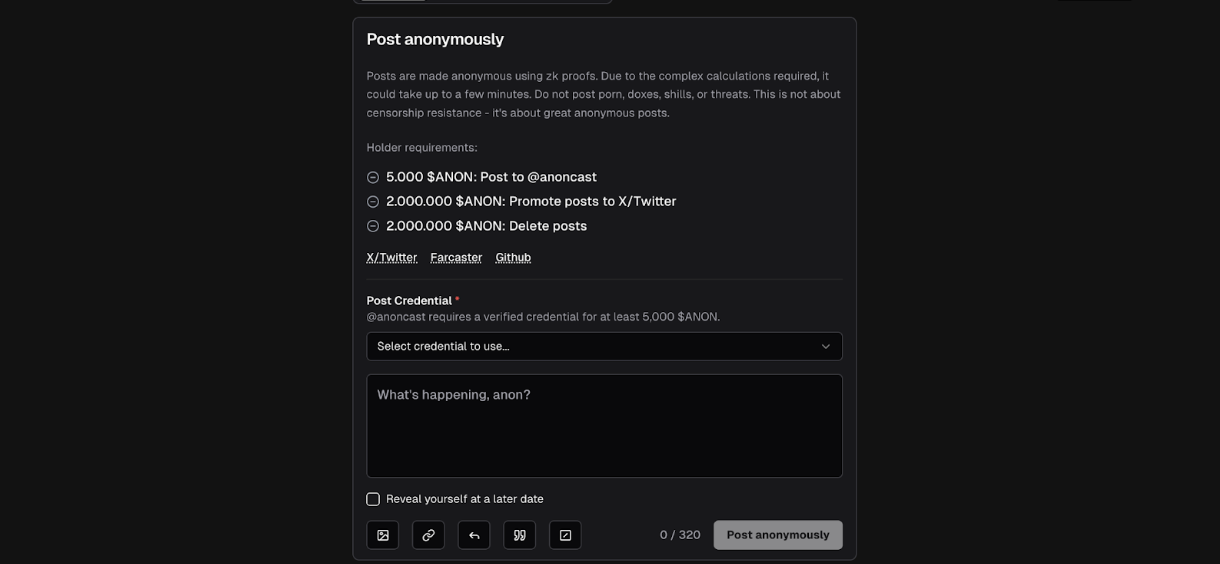Click the circle icon beside 5.000 $ANON
This screenshot has height=564, width=1220.
[x=373, y=177]
